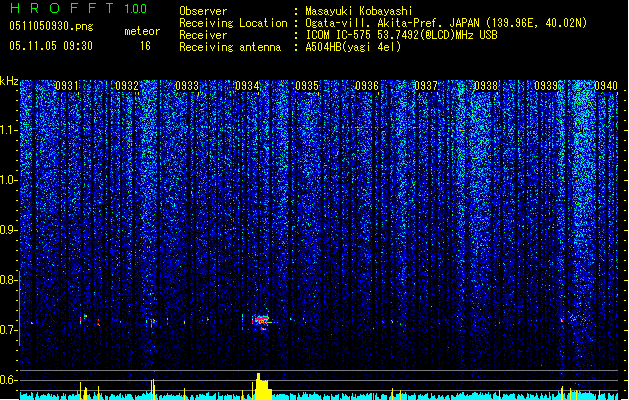Click the 0939 time marker

[x=546, y=86]
